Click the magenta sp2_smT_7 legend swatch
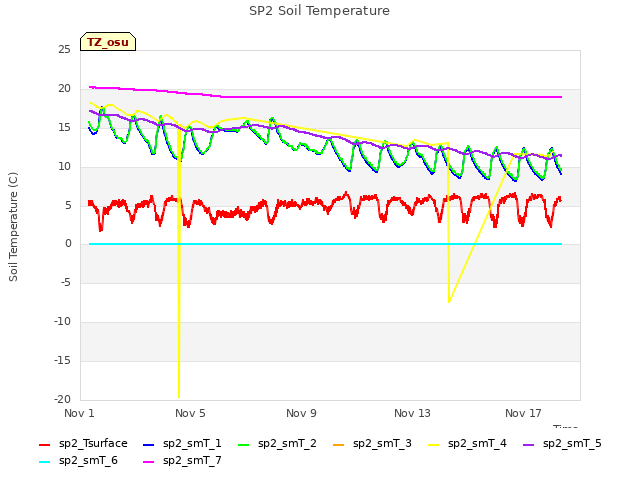The image size is (640, 480). click(x=149, y=462)
